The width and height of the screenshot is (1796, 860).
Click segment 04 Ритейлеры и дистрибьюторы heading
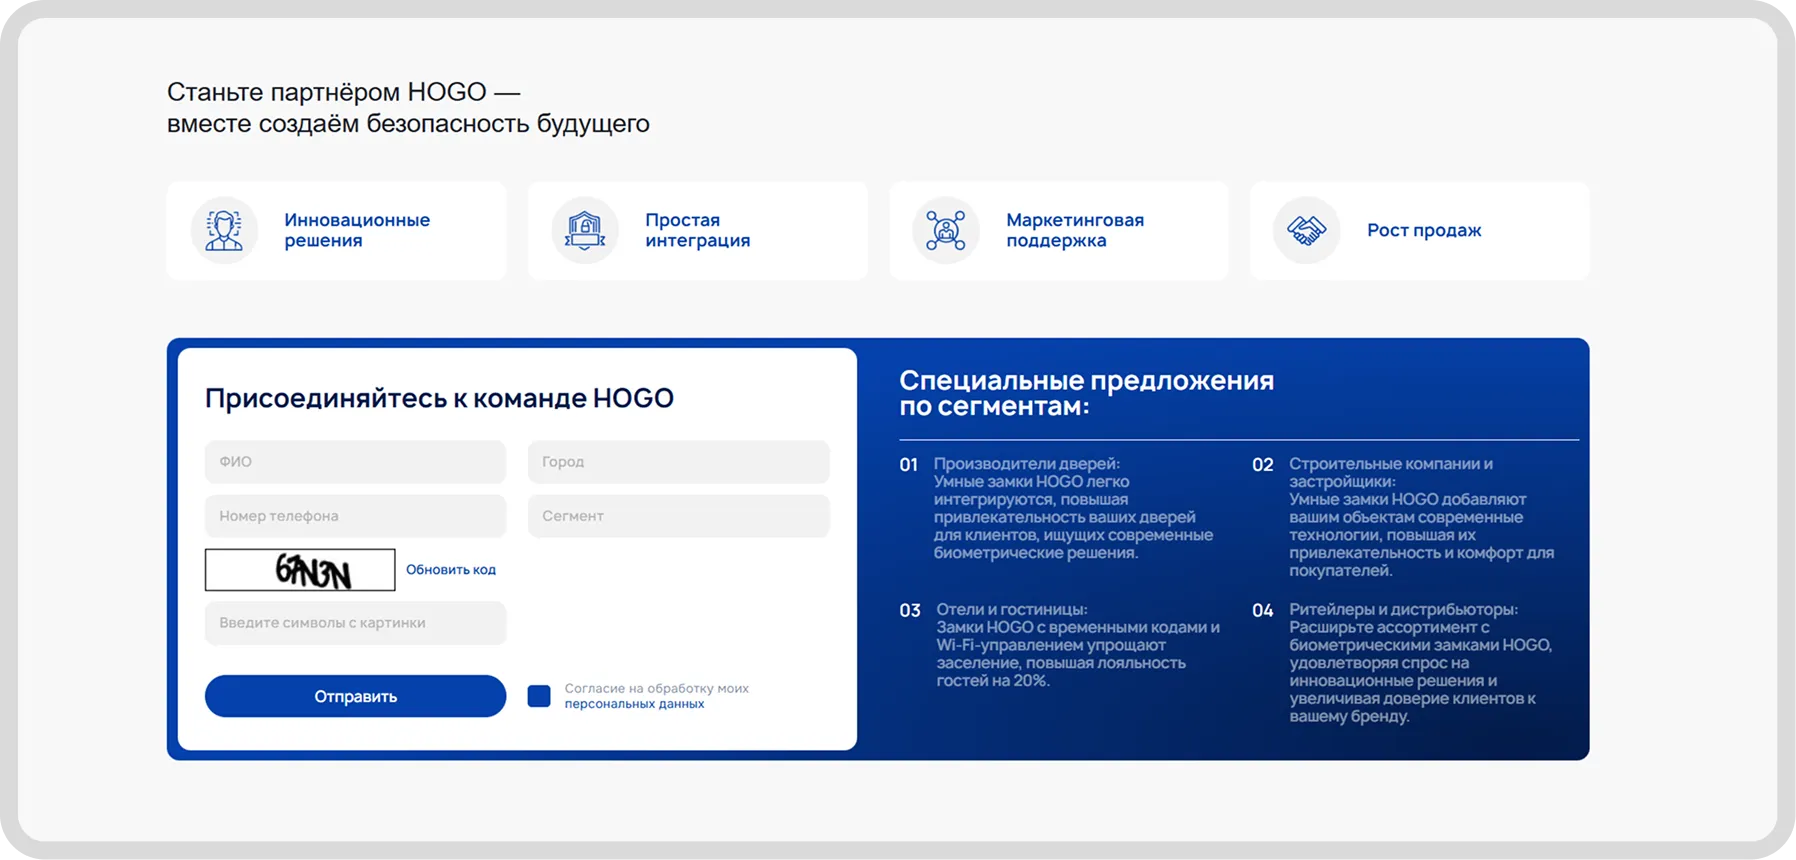(1403, 610)
